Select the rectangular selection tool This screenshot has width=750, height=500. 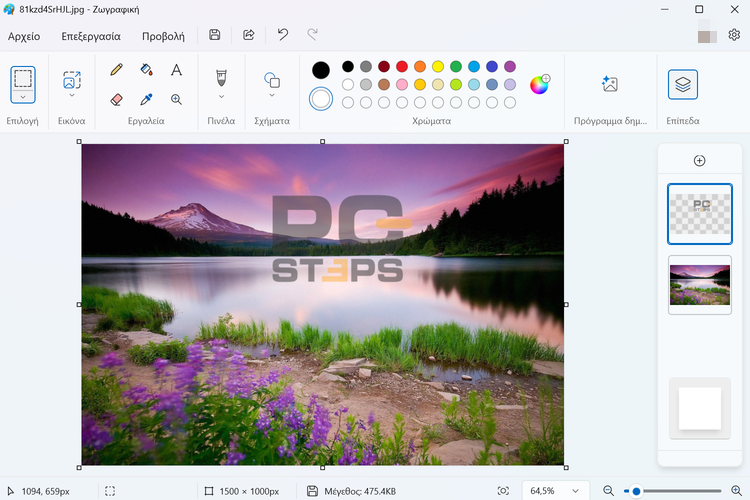22,78
